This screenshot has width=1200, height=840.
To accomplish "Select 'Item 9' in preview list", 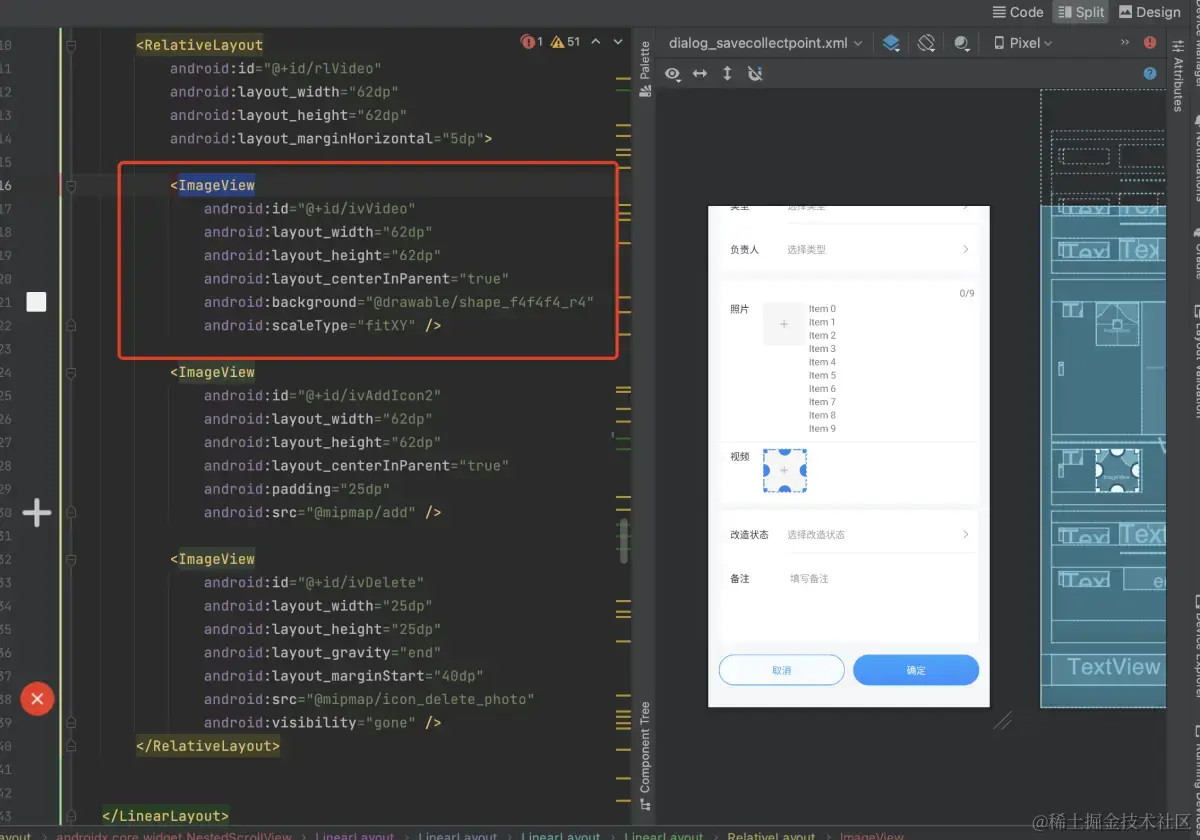I will (x=822, y=428).
